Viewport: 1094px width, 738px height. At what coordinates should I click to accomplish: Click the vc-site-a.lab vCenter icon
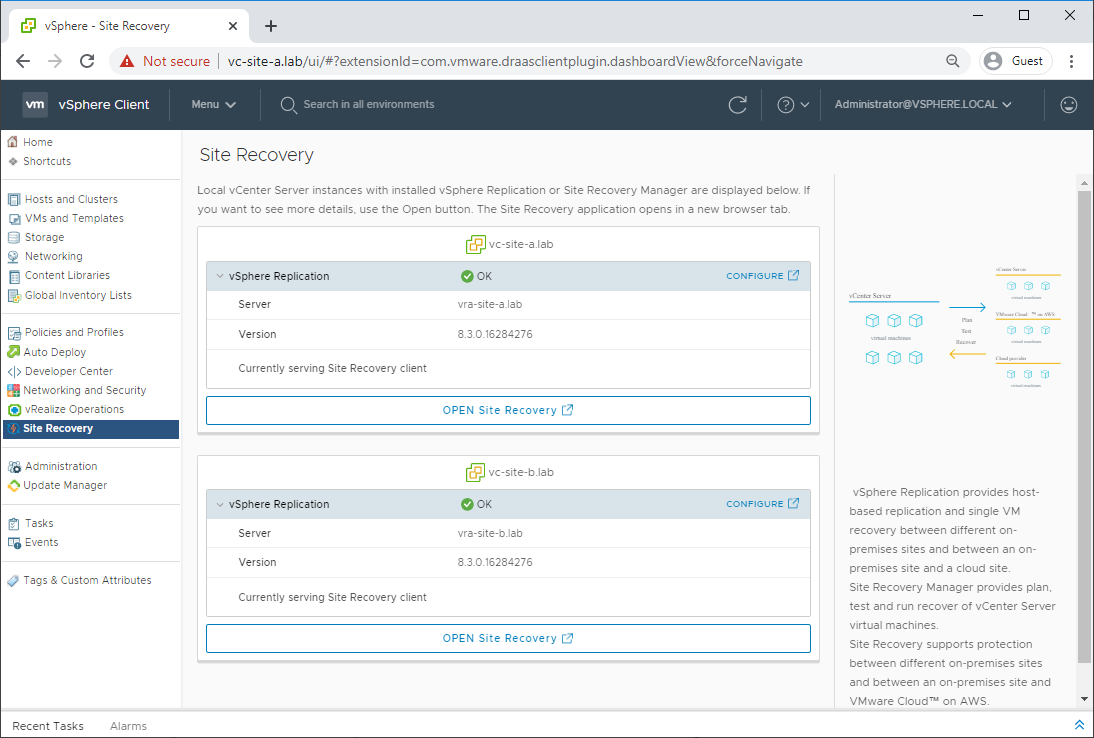(475, 244)
